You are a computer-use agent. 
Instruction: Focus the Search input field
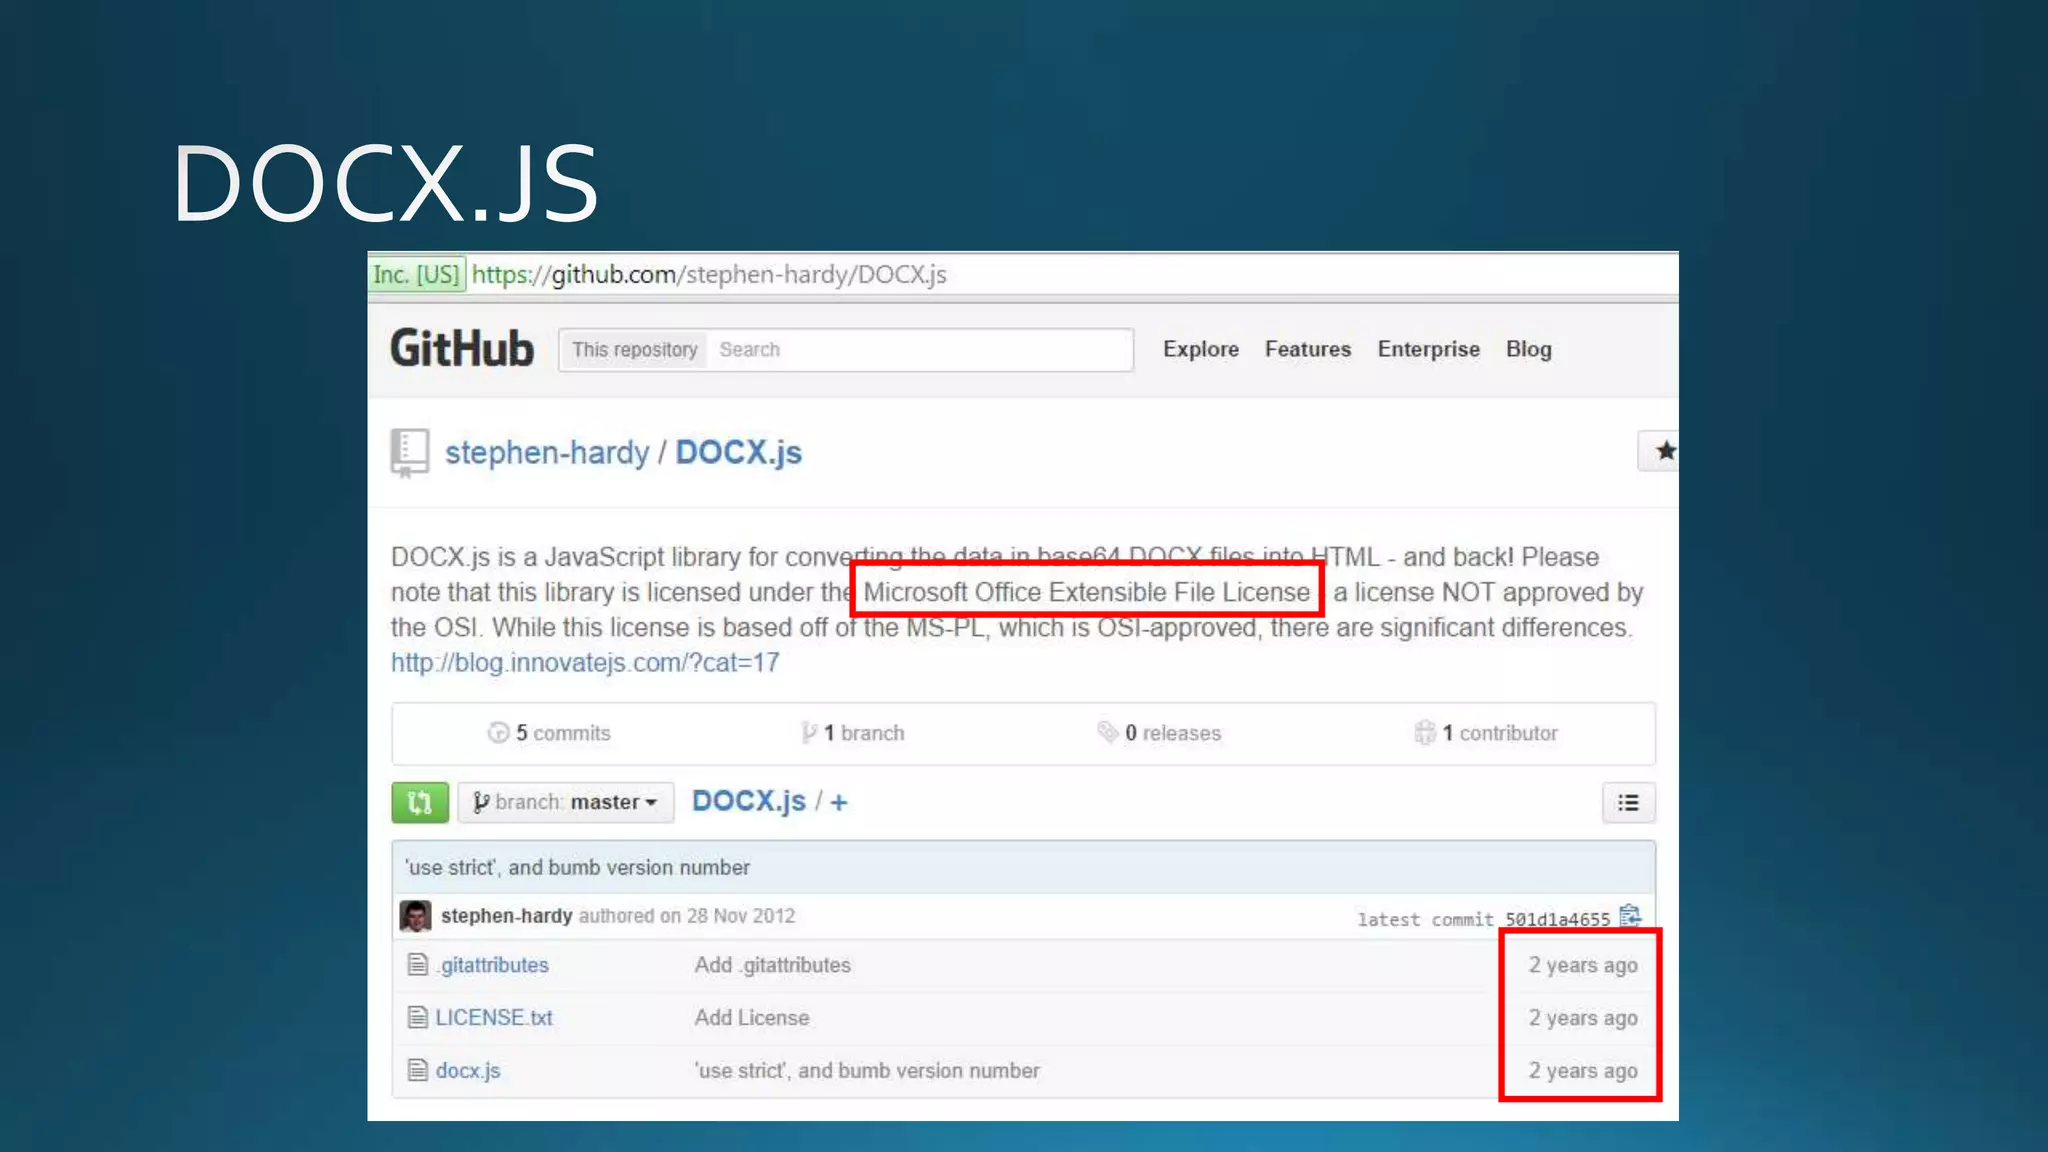click(x=919, y=350)
